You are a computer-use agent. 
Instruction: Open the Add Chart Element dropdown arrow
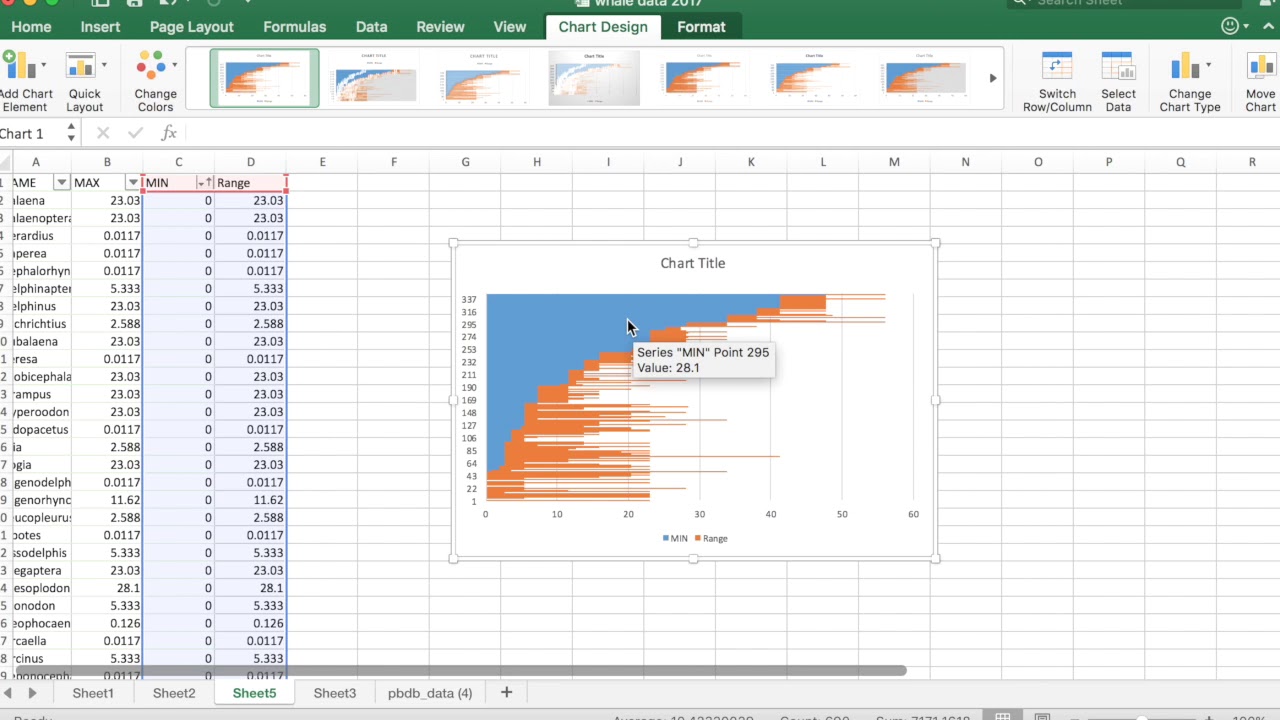(x=43, y=66)
